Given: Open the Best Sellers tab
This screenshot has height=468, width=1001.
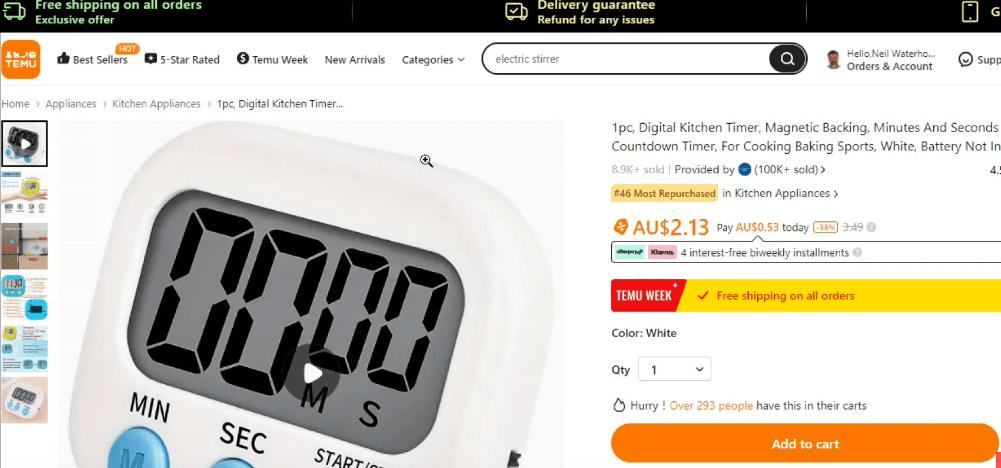Looking at the screenshot, I should (93, 59).
